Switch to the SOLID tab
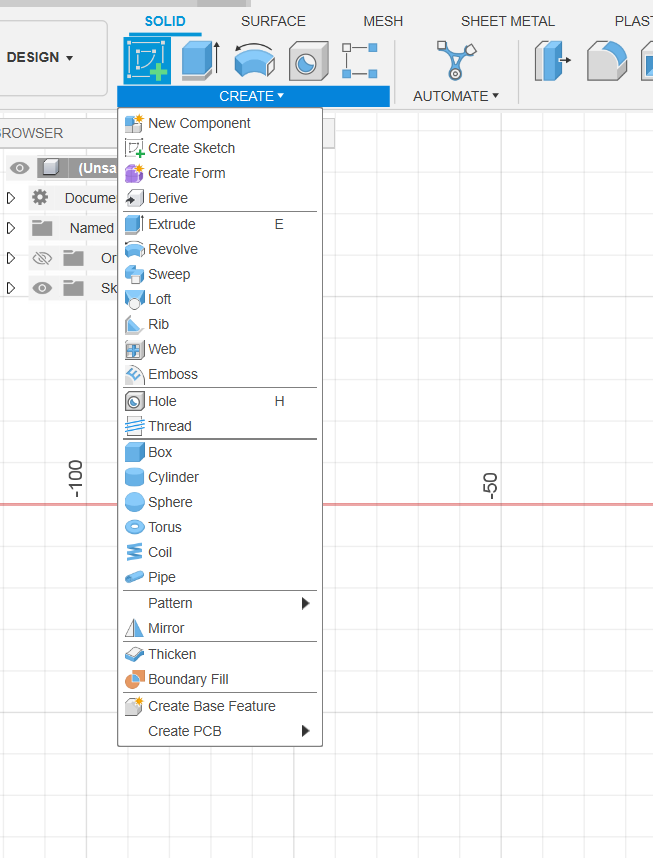The height and width of the screenshot is (858, 653). pos(165,21)
